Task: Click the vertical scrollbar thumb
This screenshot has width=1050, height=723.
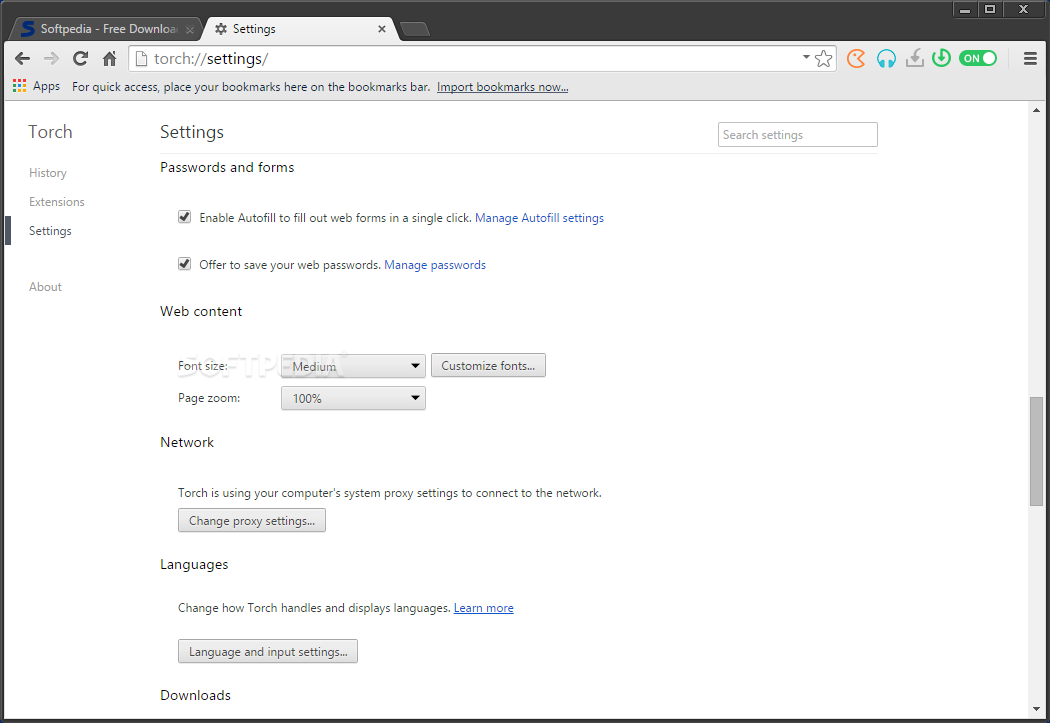Action: point(1036,451)
